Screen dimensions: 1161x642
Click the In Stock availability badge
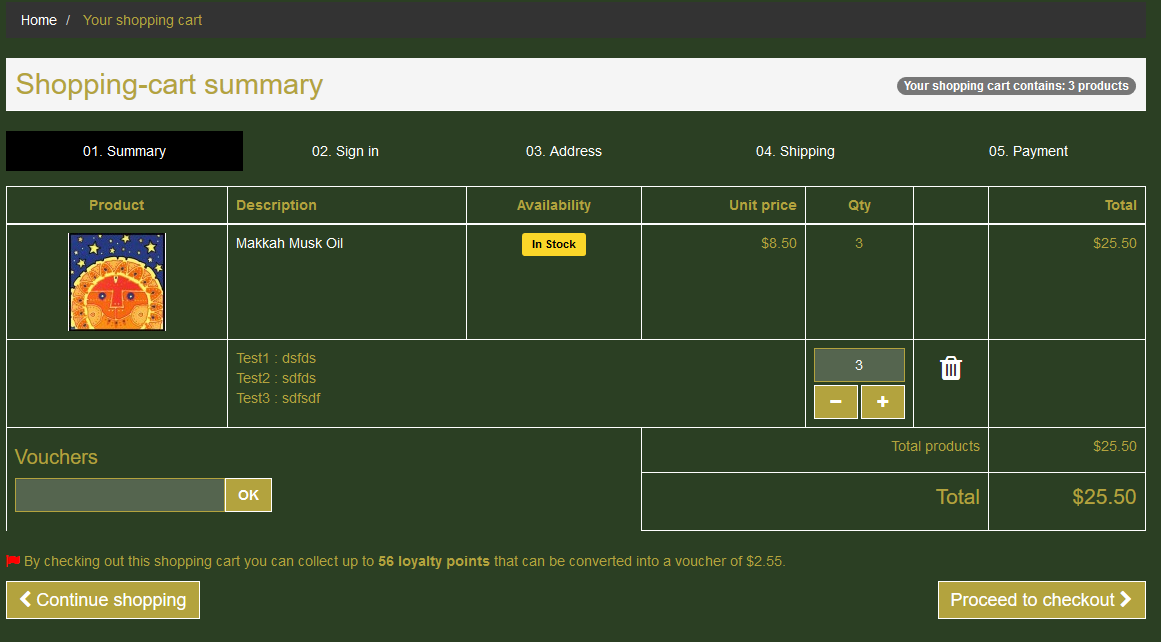point(553,244)
